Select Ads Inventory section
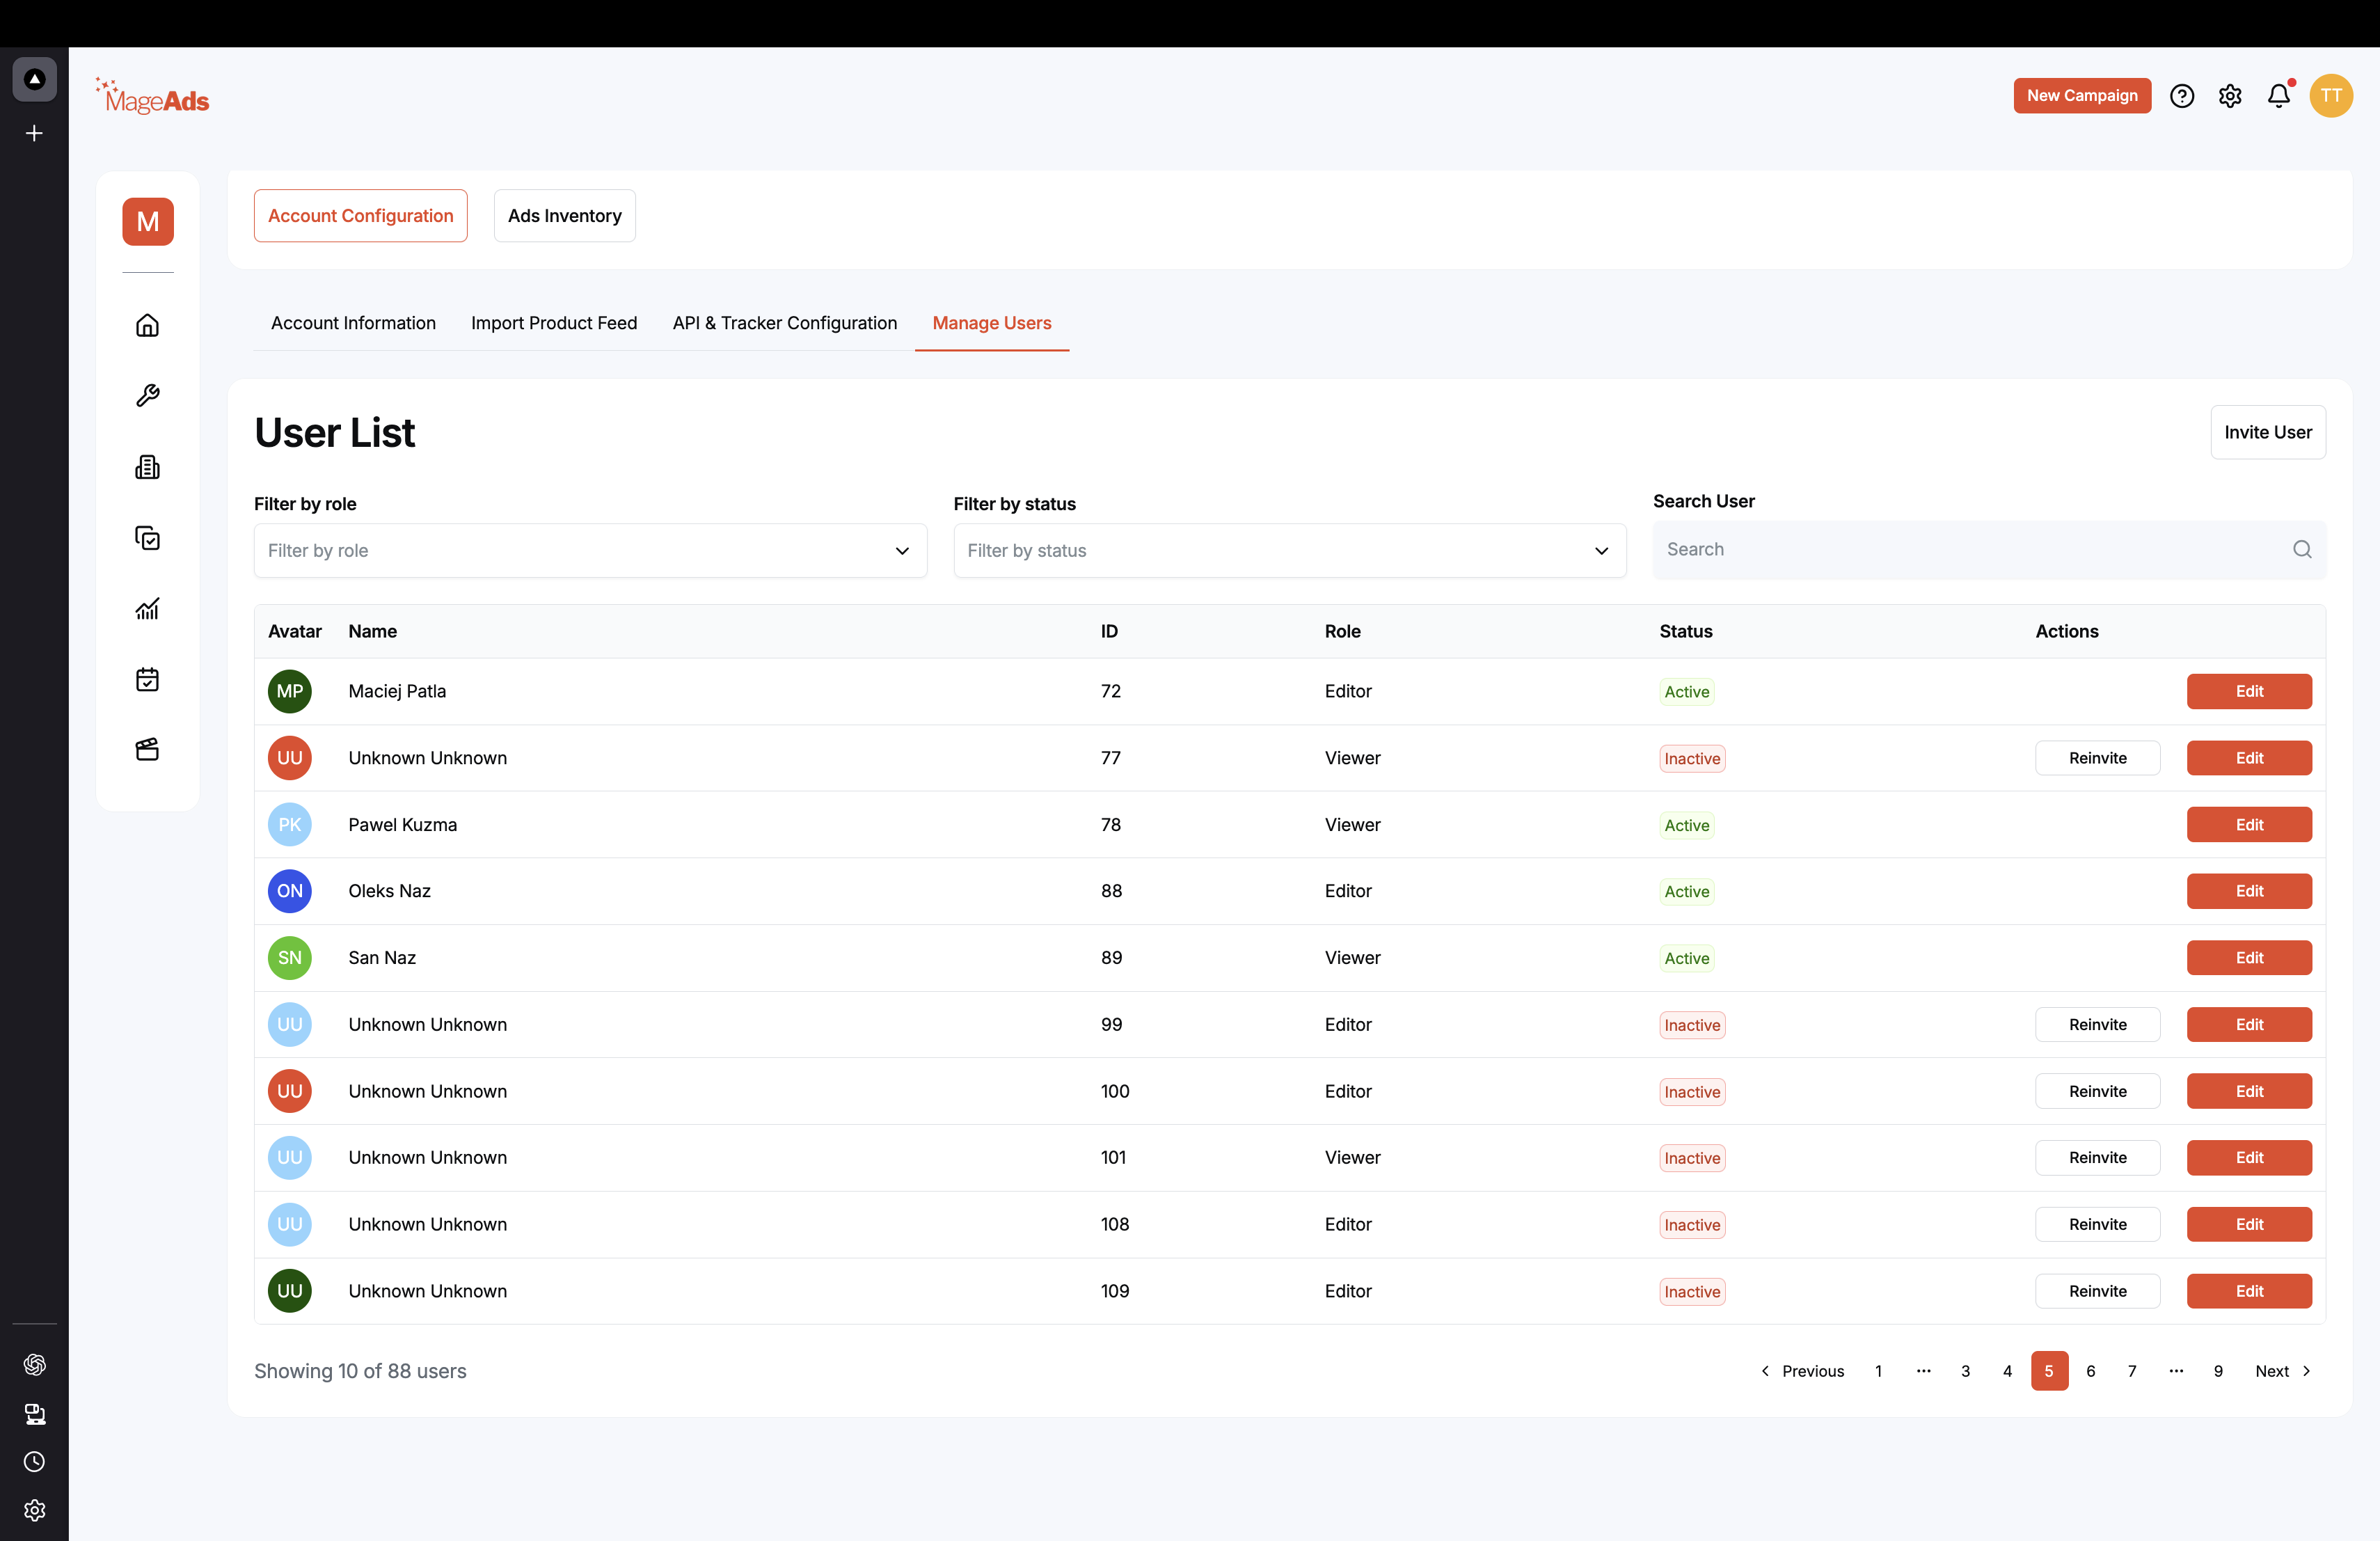2380x1541 pixels. click(x=565, y=216)
